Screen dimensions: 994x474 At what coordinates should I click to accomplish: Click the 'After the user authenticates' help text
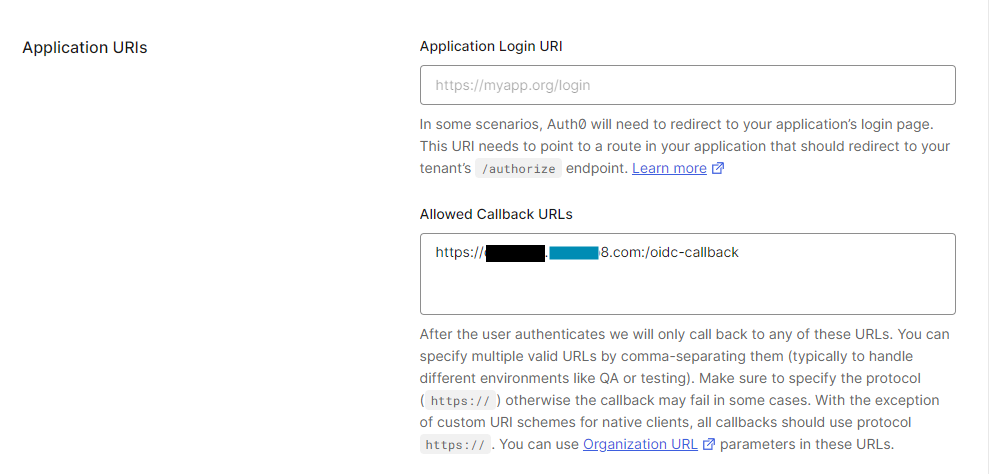[x=520, y=334]
